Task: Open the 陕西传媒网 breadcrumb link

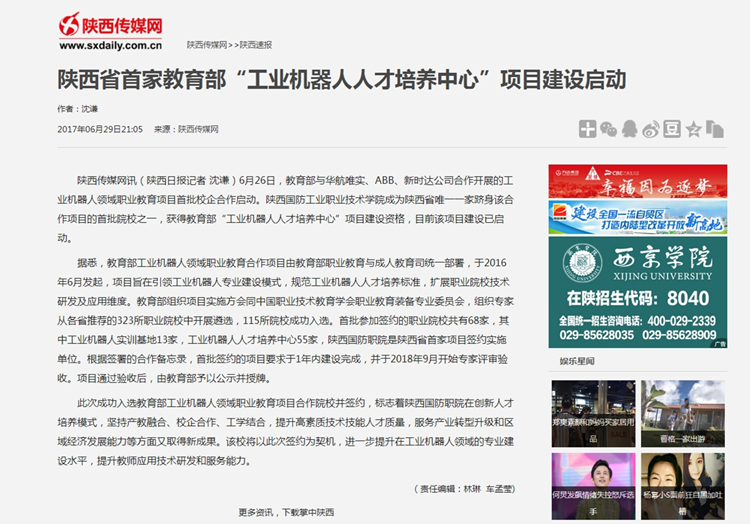Action: [207, 45]
